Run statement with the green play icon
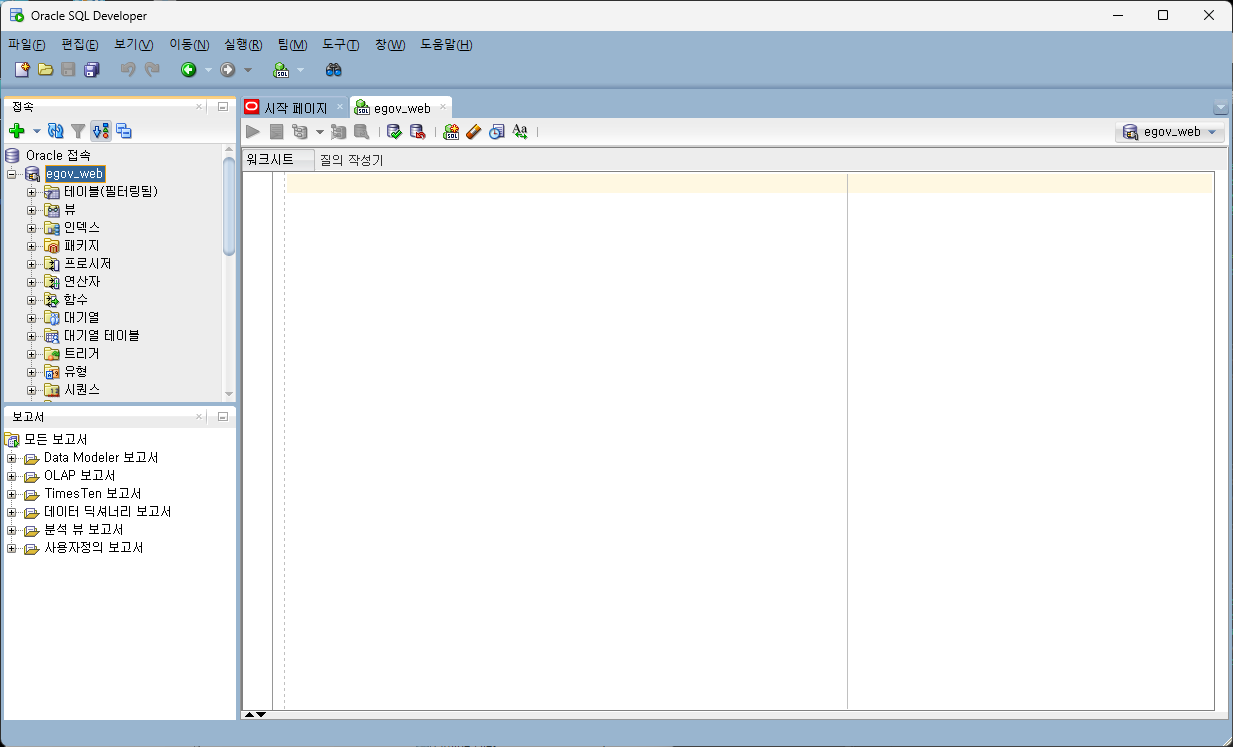Viewport: 1233px width, 747px height. (253, 132)
